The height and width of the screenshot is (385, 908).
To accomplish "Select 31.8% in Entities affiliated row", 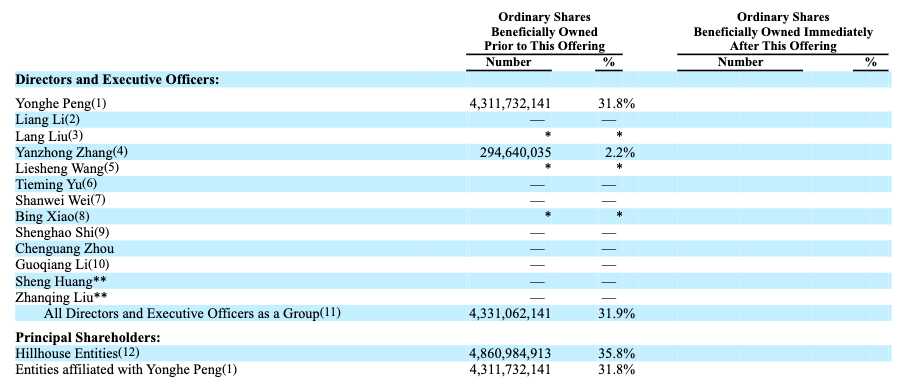I will click(616, 369).
